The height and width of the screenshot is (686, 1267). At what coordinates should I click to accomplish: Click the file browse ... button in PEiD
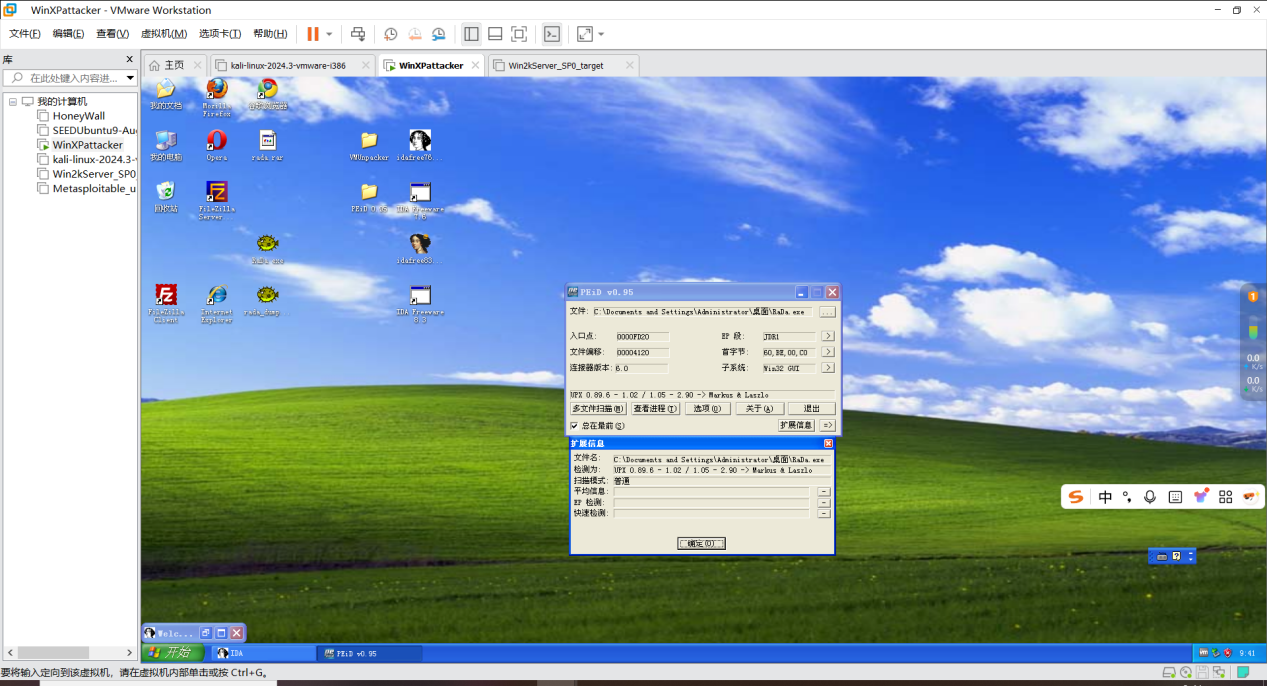pos(827,312)
